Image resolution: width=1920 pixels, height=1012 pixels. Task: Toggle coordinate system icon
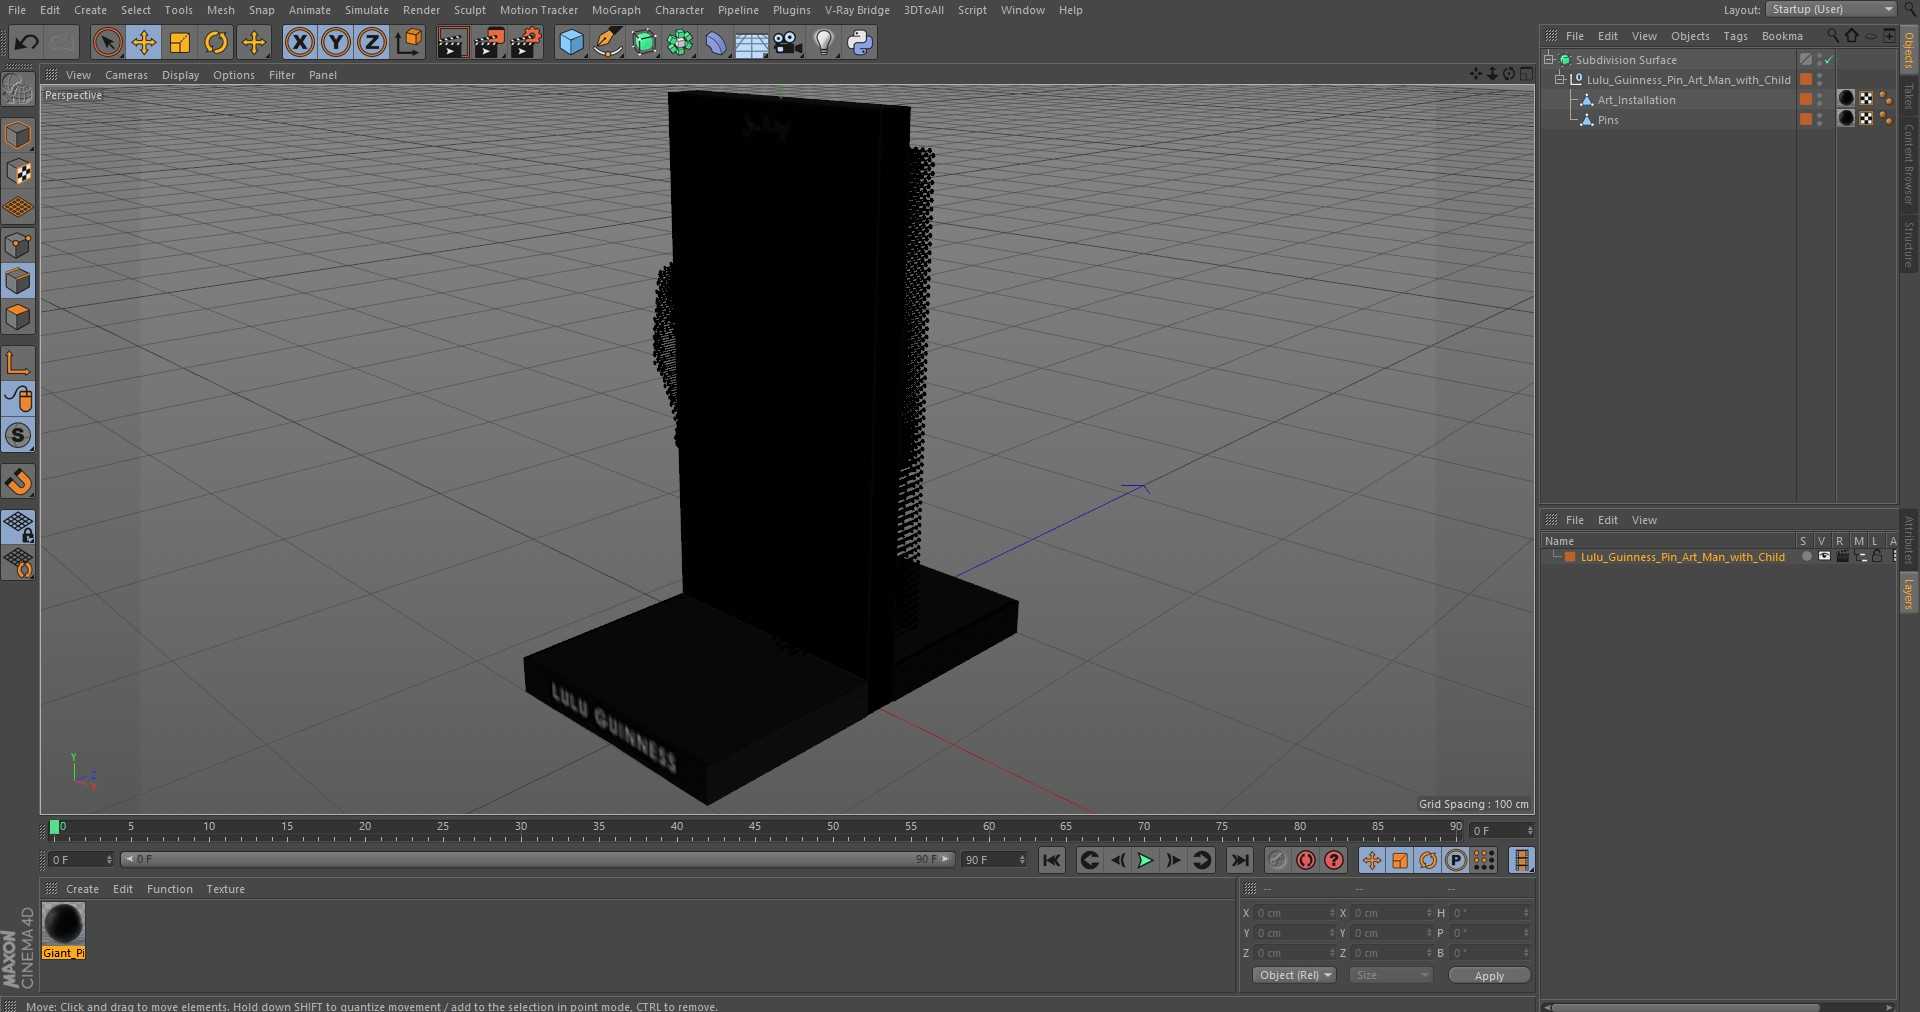(409, 42)
